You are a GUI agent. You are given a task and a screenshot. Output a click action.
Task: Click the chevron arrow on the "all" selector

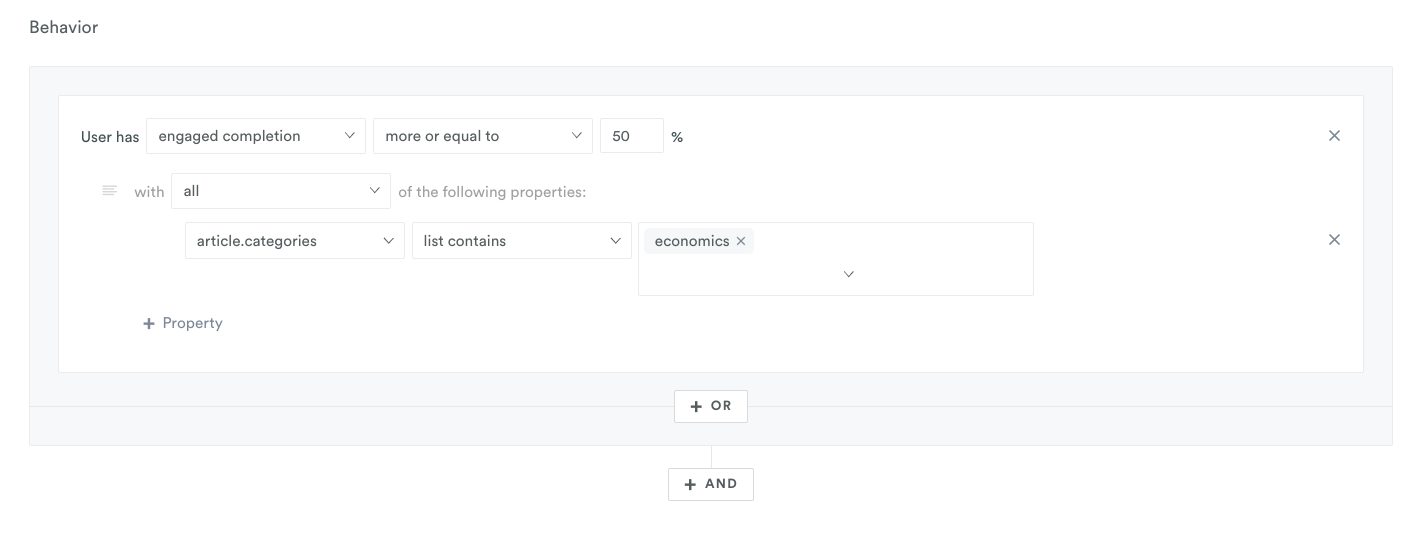[374, 190]
